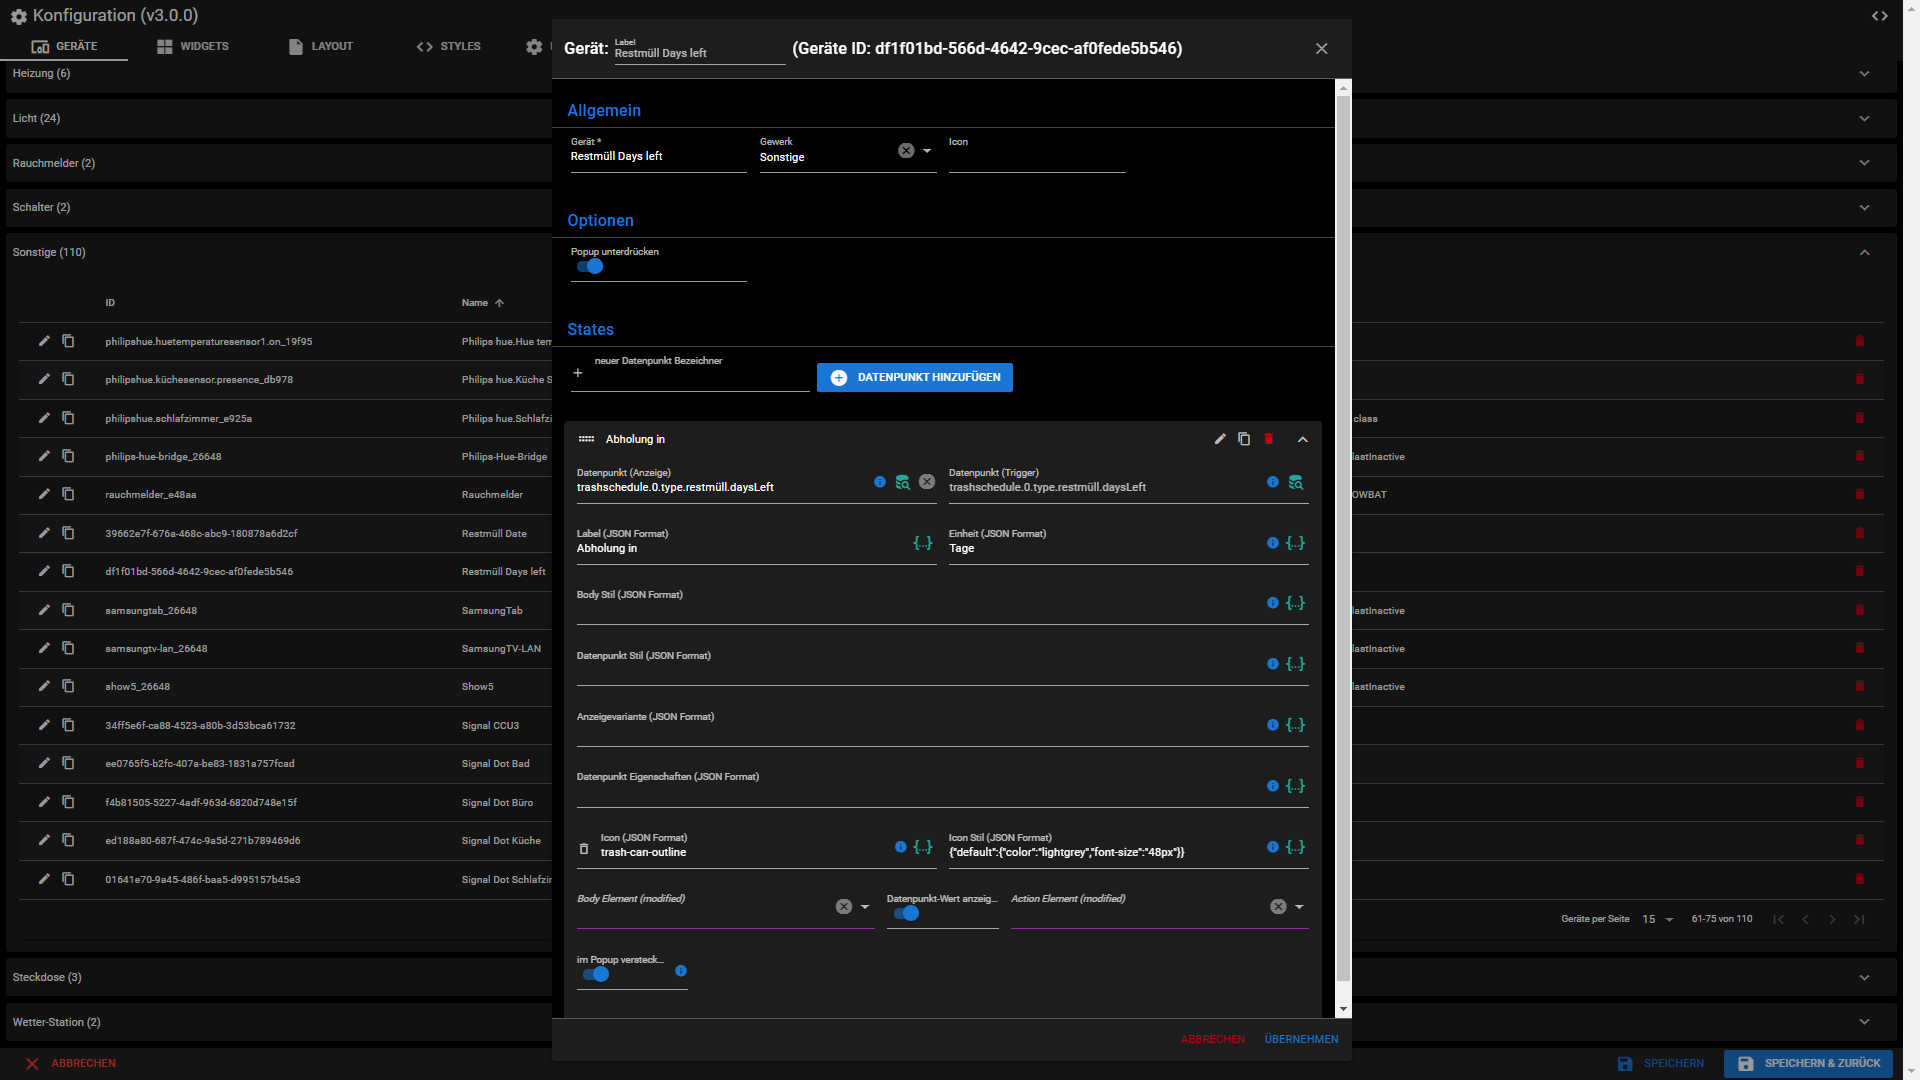Click Speichern at the bottom bar

(x=1661, y=1064)
